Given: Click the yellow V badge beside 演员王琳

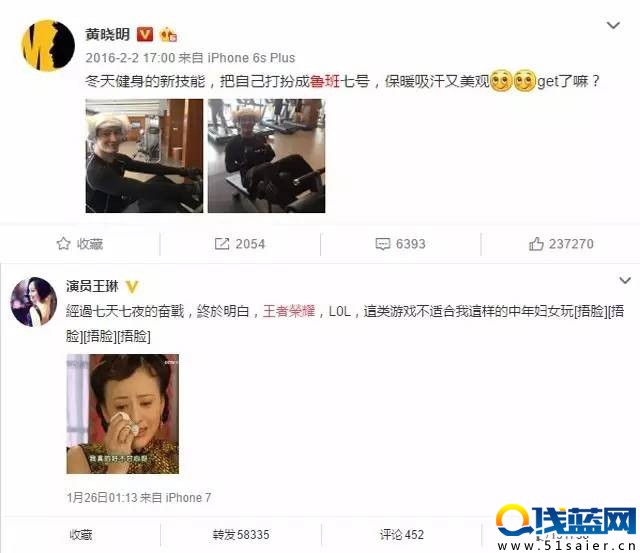Looking at the screenshot, I should 132,287.
